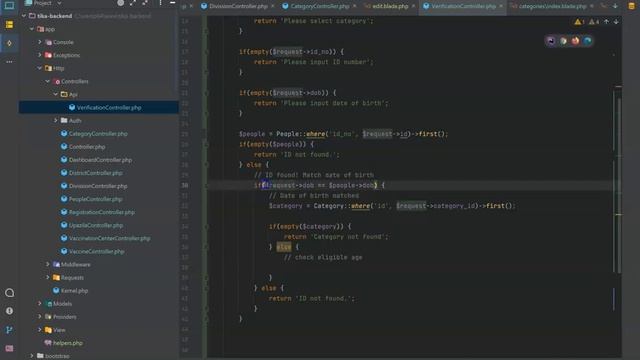
Task: Expand the Requests folder
Action: pos(48,278)
